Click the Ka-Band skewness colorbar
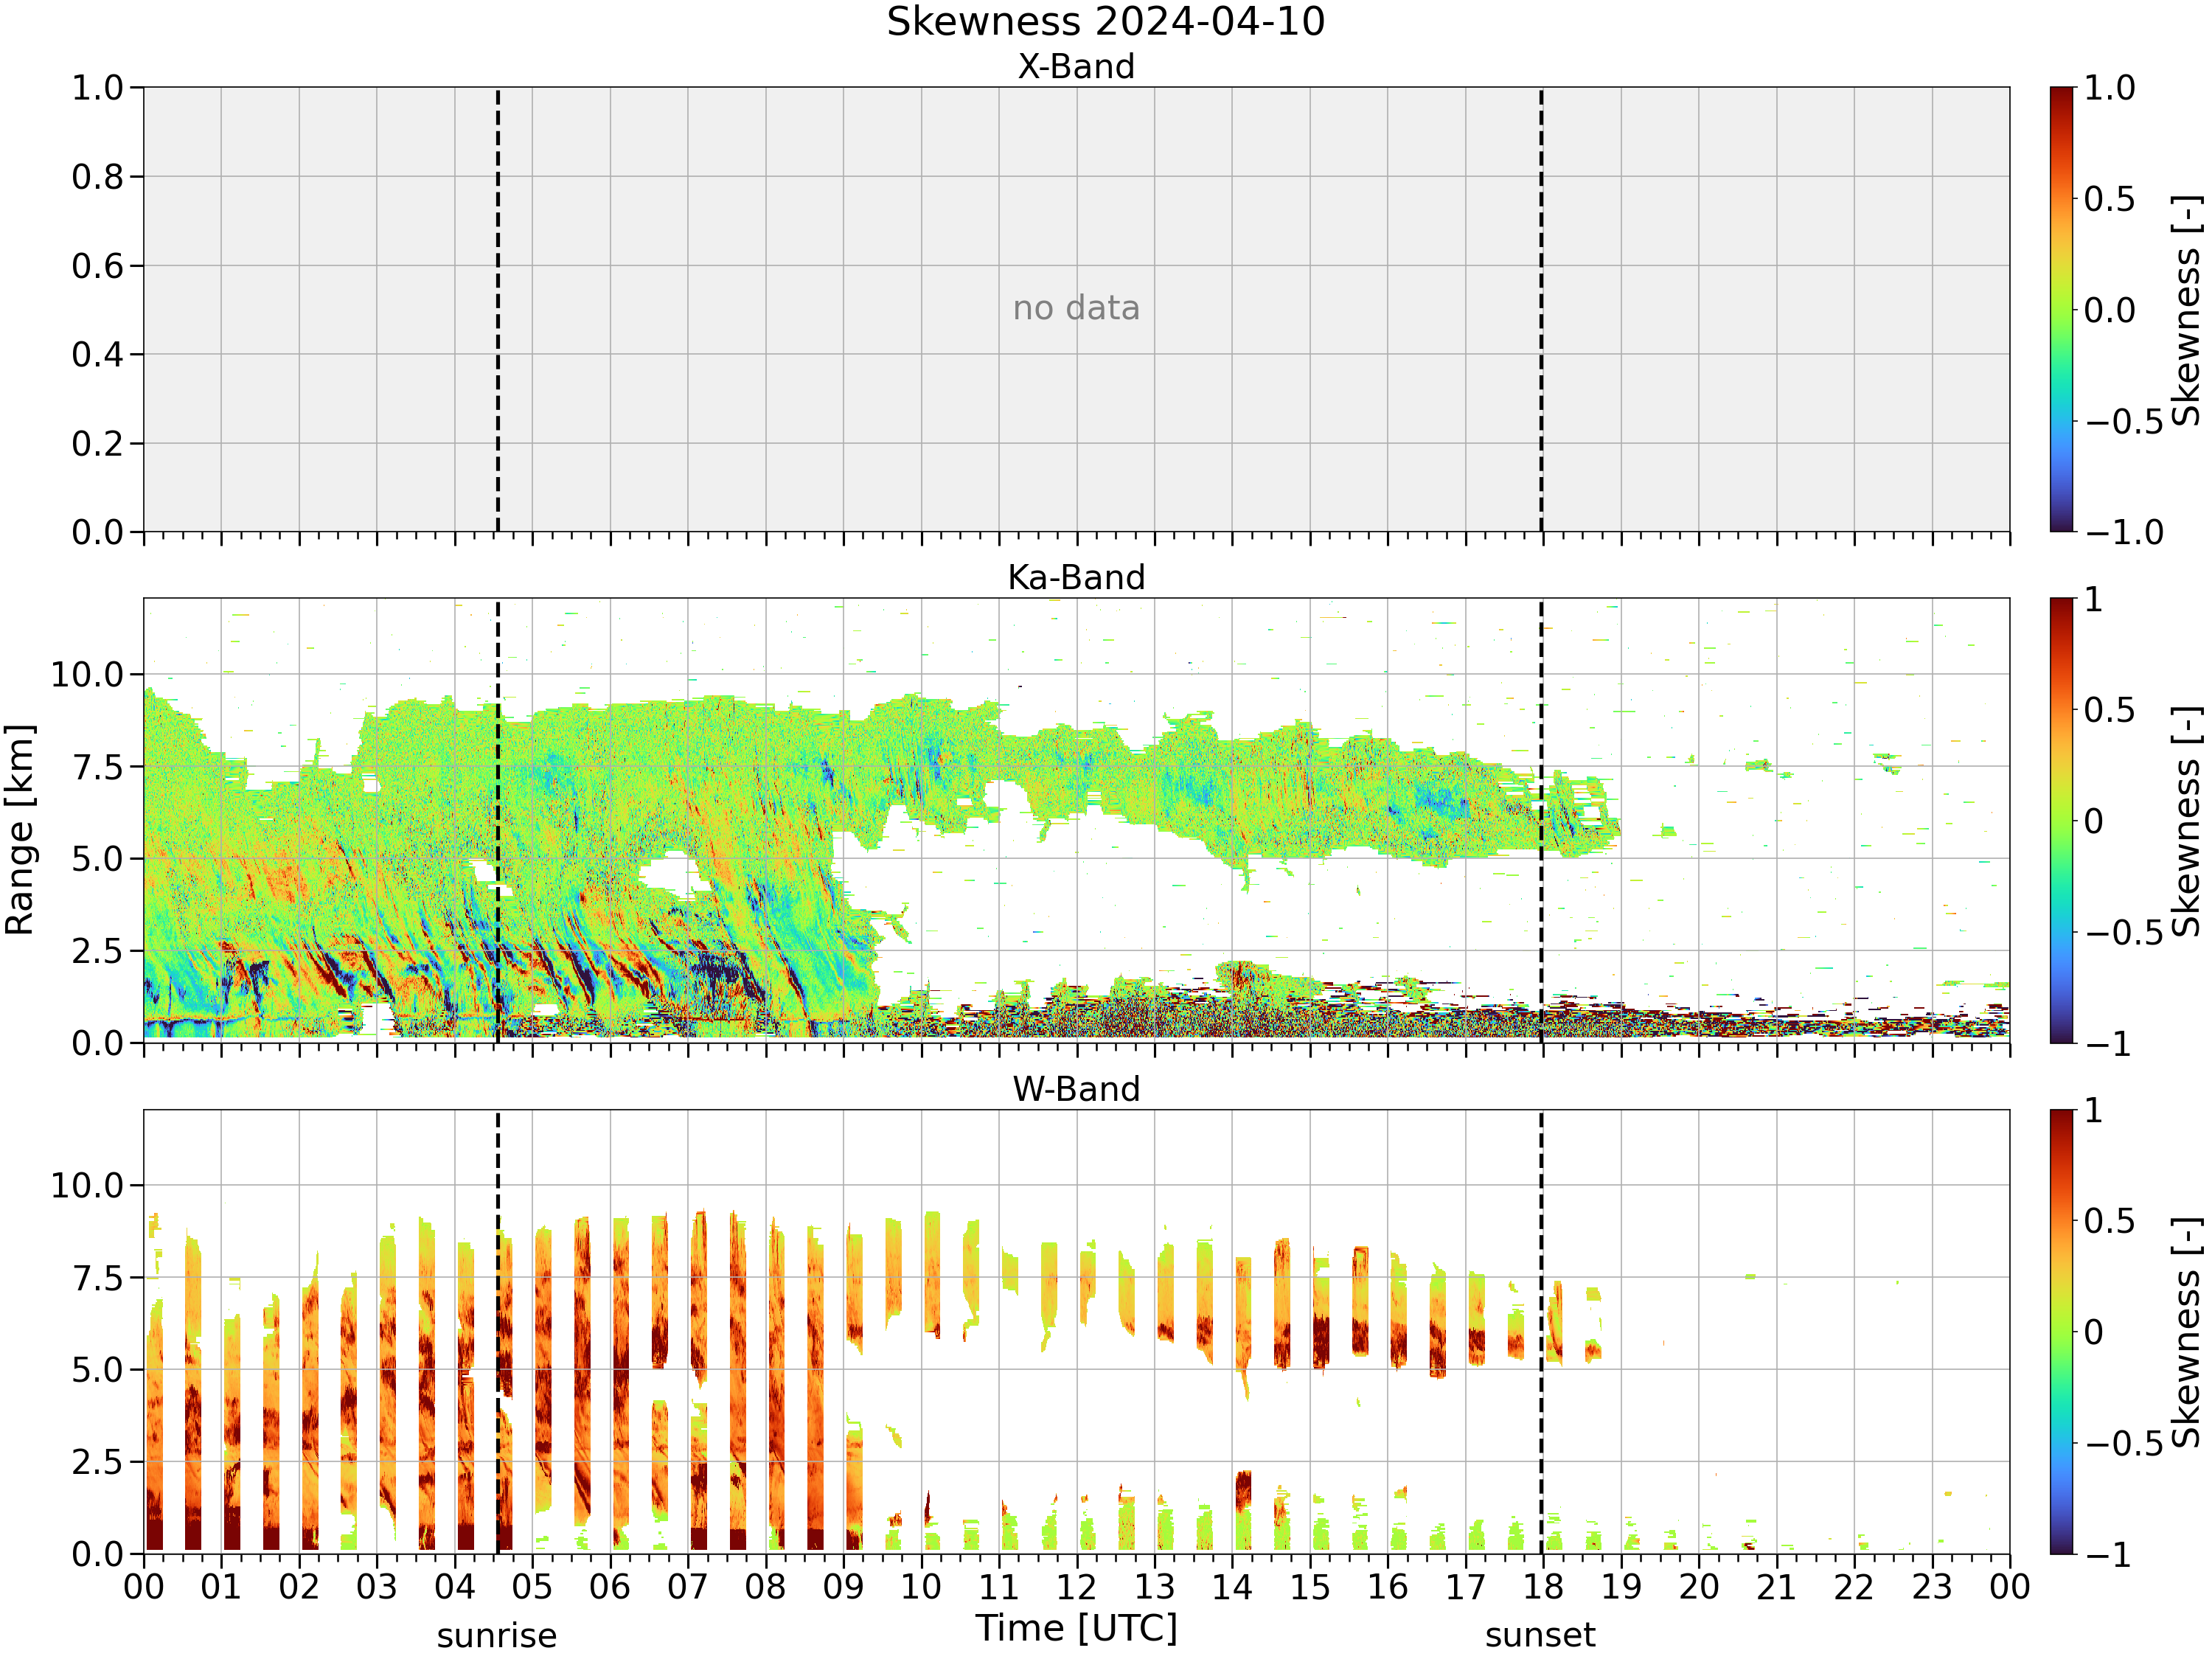 pyautogui.click(x=2061, y=820)
